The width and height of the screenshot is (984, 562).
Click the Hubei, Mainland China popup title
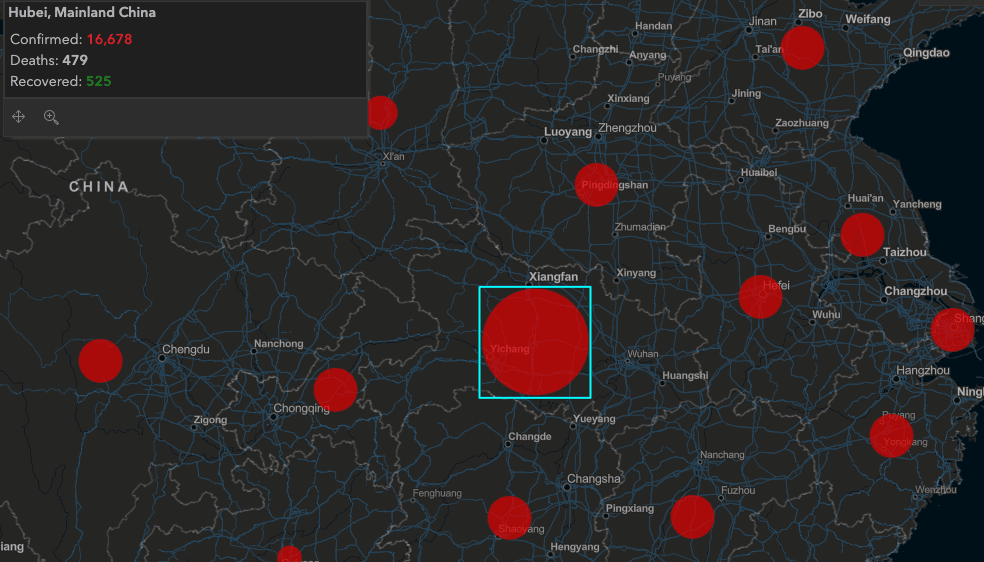pyautogui.click(x=82, y=13)
